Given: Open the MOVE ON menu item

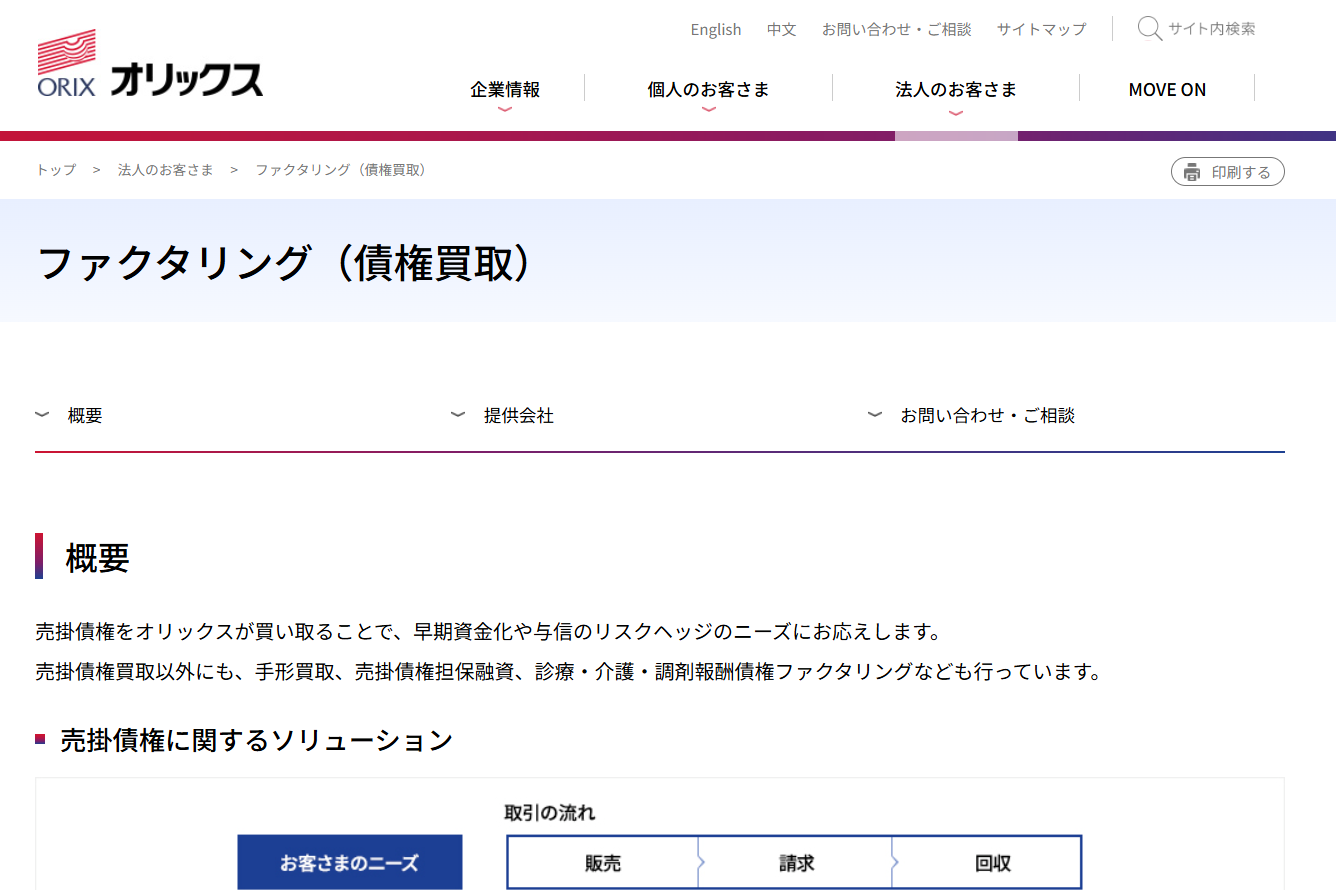Looking at the screenshot, I should [1166, 90].
